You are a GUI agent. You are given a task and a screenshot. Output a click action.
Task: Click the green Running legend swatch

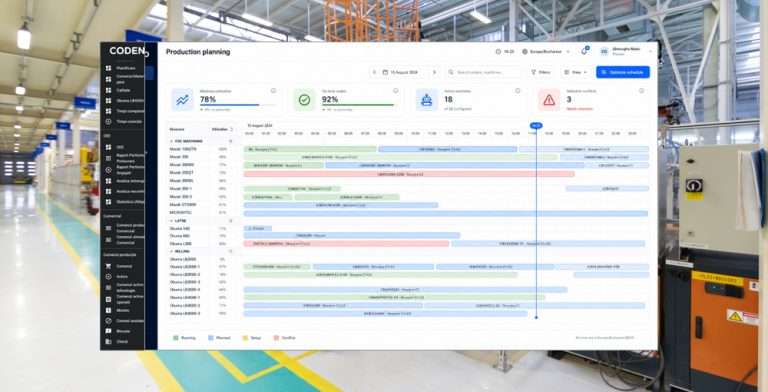176,338
